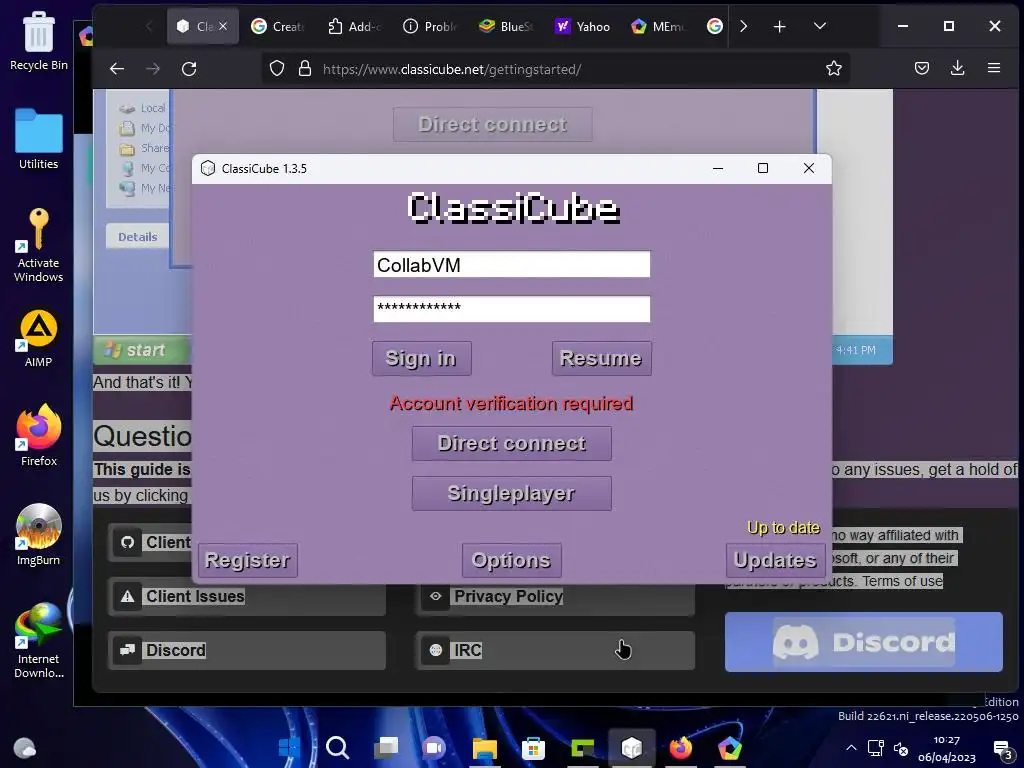Show hidden system tray icons

pyautogui.click(x=851, y=748)
